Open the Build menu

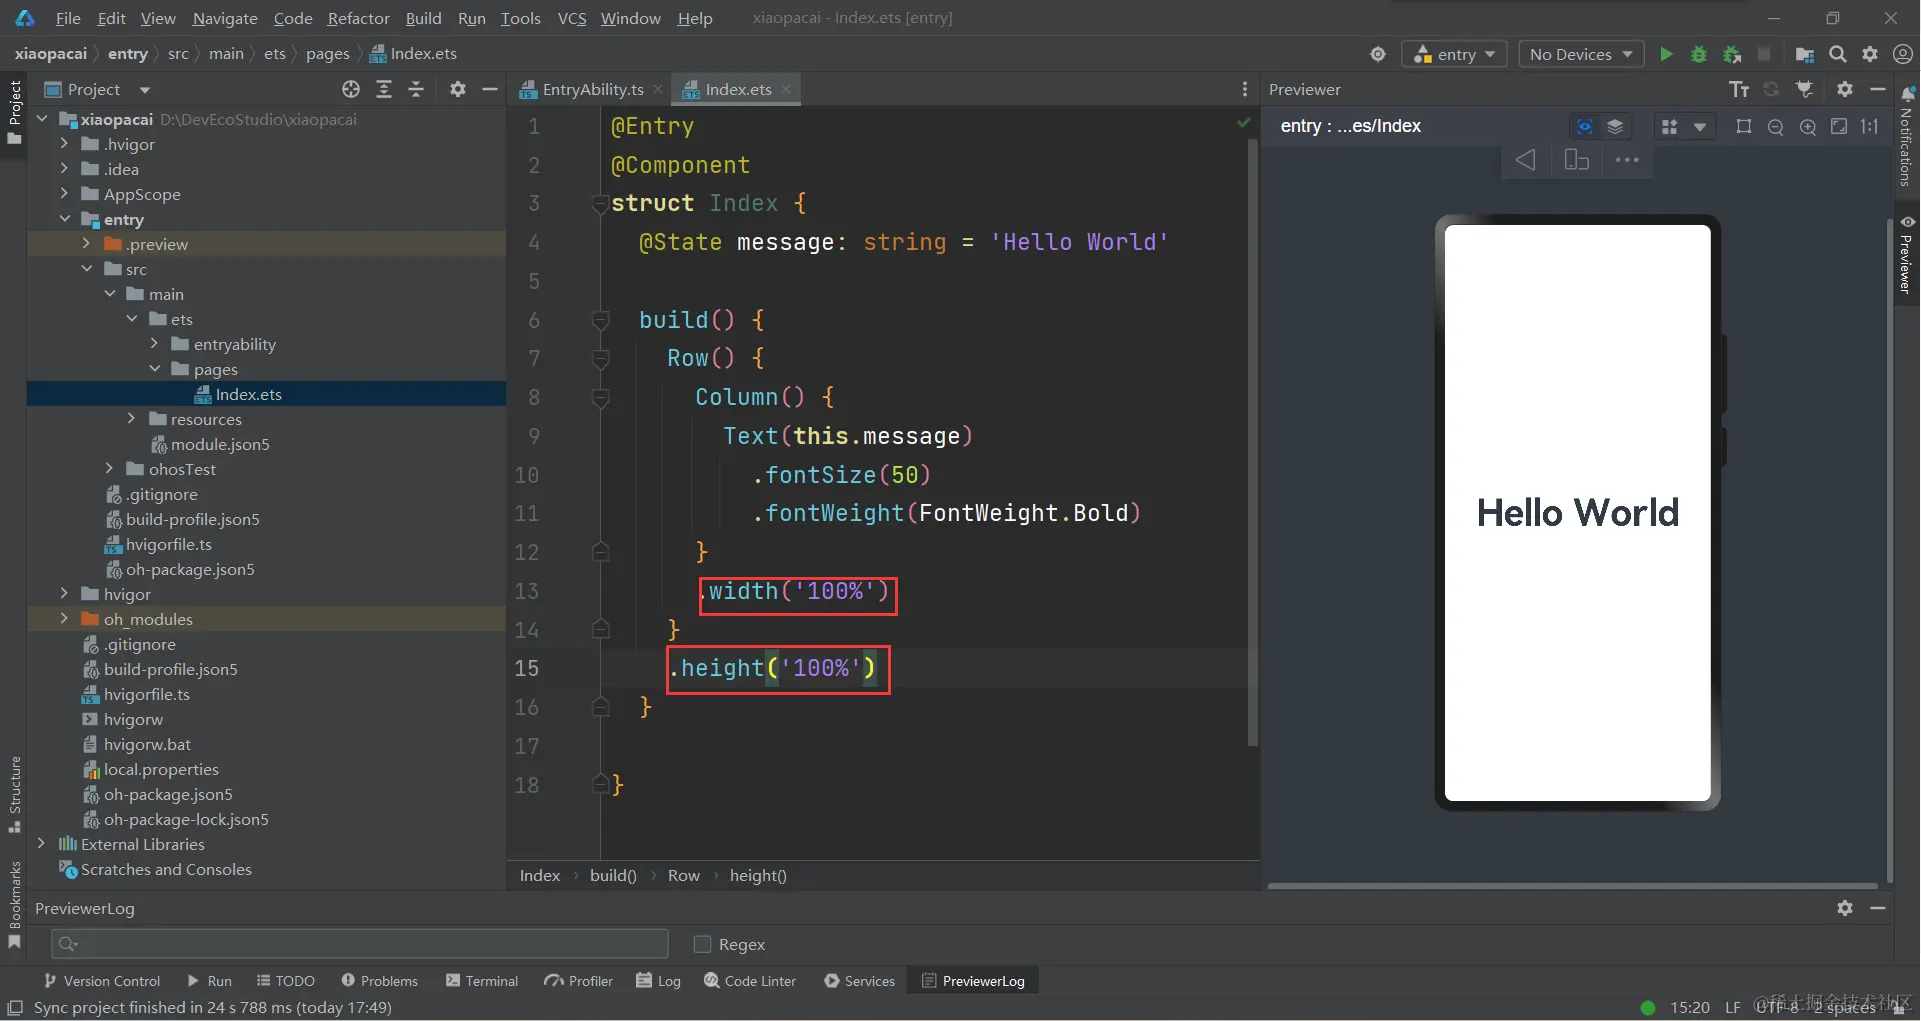(423, 18)
